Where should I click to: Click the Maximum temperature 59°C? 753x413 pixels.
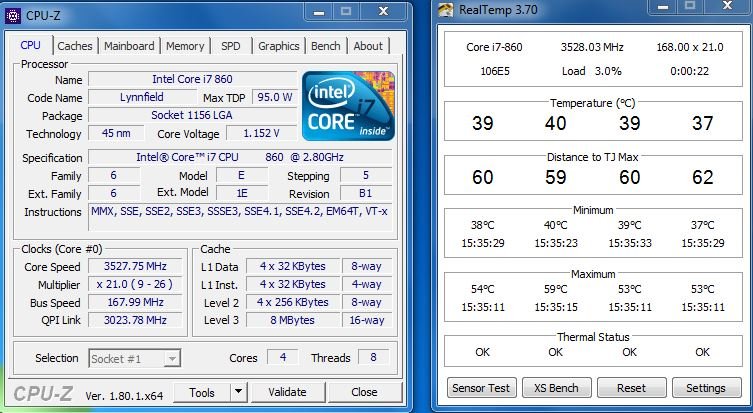point(556,290)
